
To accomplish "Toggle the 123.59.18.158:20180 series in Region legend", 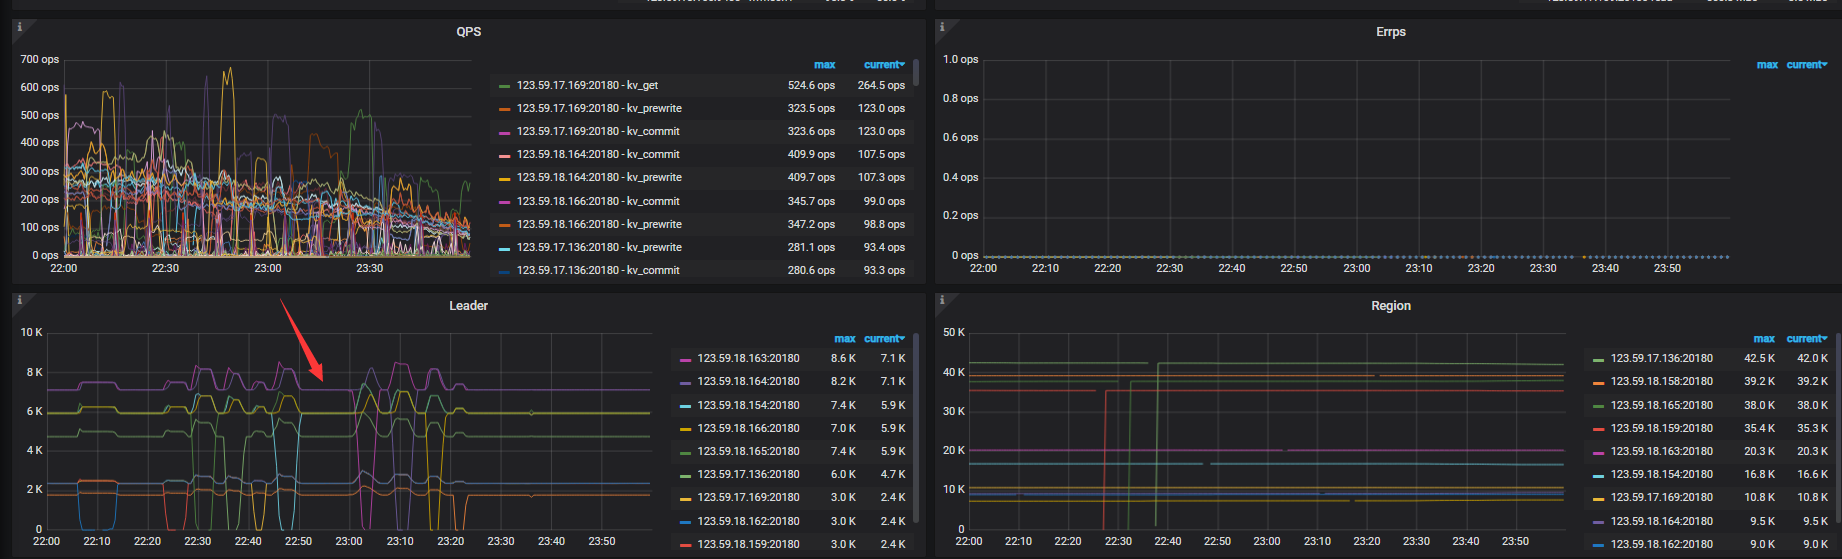I will pyautogui.click(x=1661, y=381).
